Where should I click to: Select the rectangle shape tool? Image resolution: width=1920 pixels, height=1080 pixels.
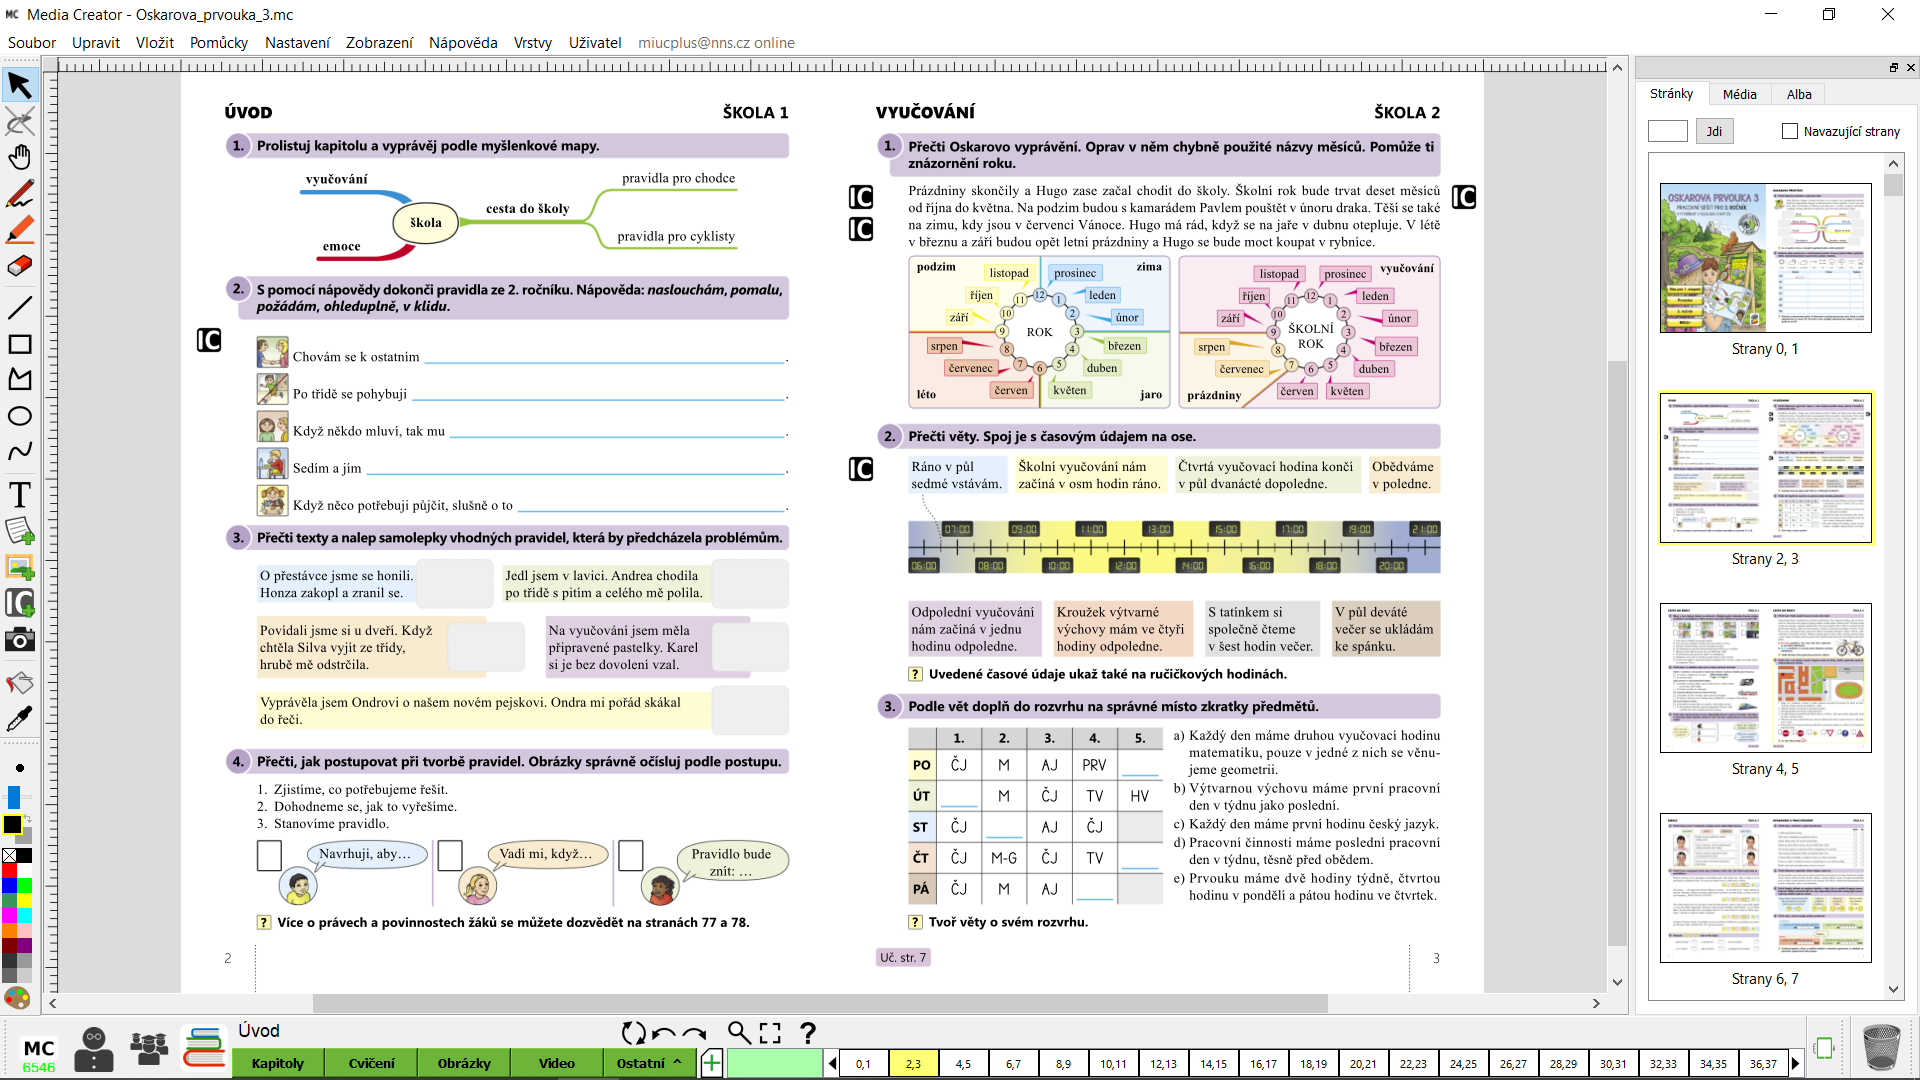[19, 344]
